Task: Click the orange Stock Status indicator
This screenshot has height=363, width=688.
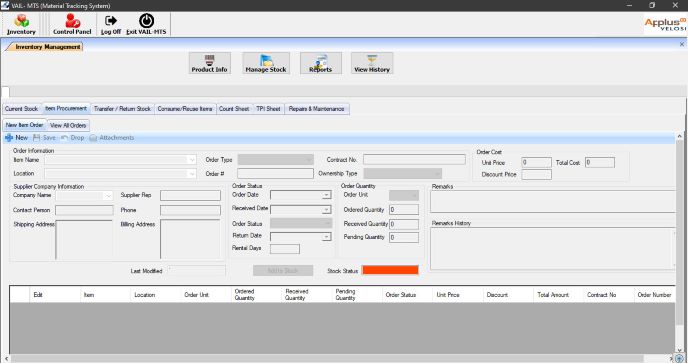Action: (390, 270)
